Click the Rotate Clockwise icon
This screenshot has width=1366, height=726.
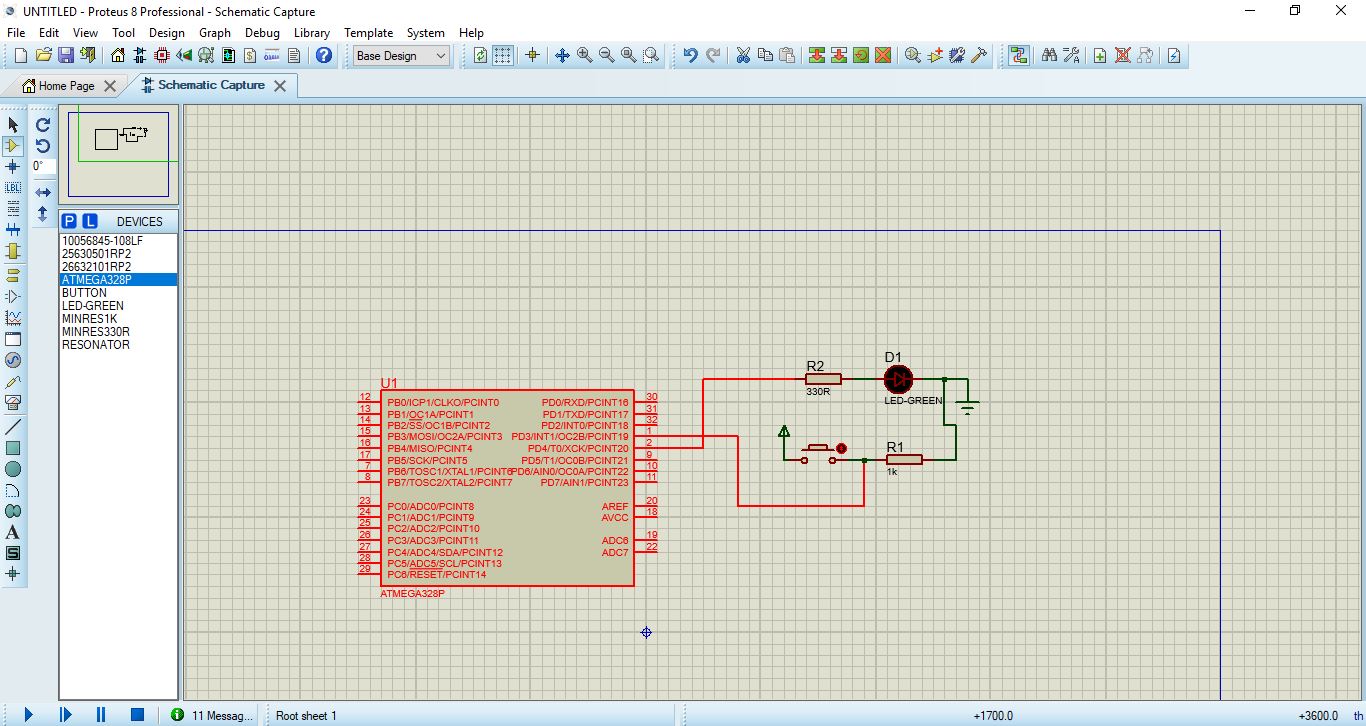pyautogui.click(x=43, y=125)
